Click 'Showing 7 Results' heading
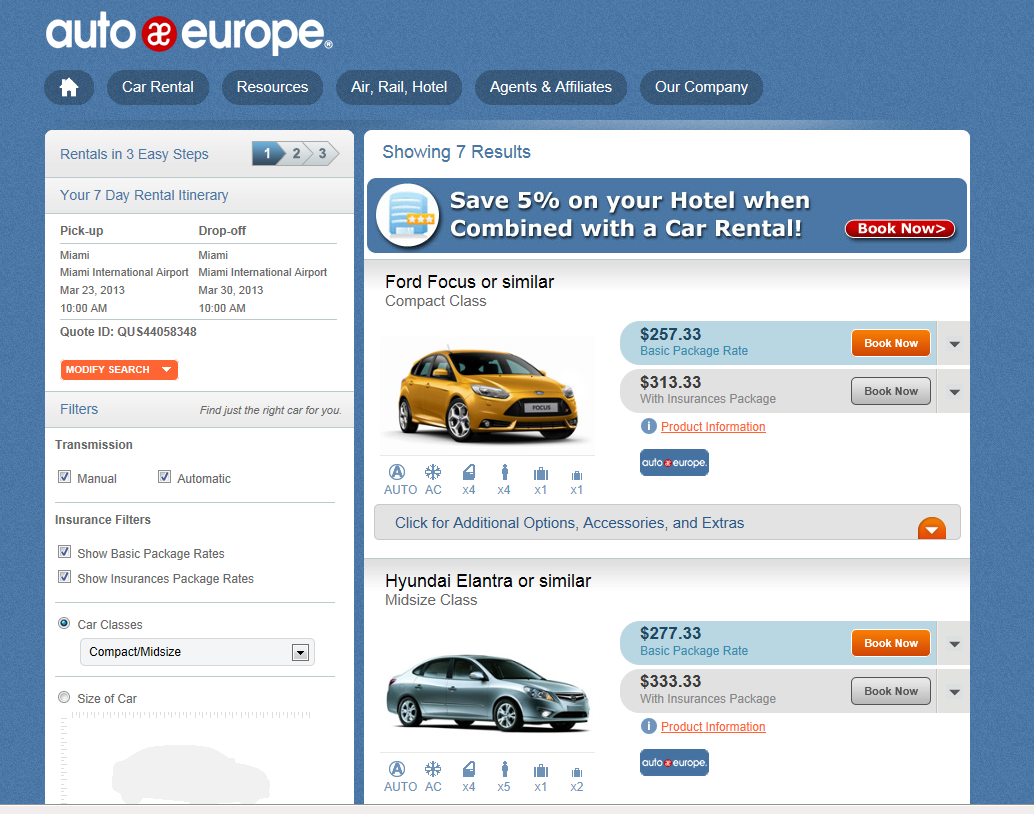 456,152
